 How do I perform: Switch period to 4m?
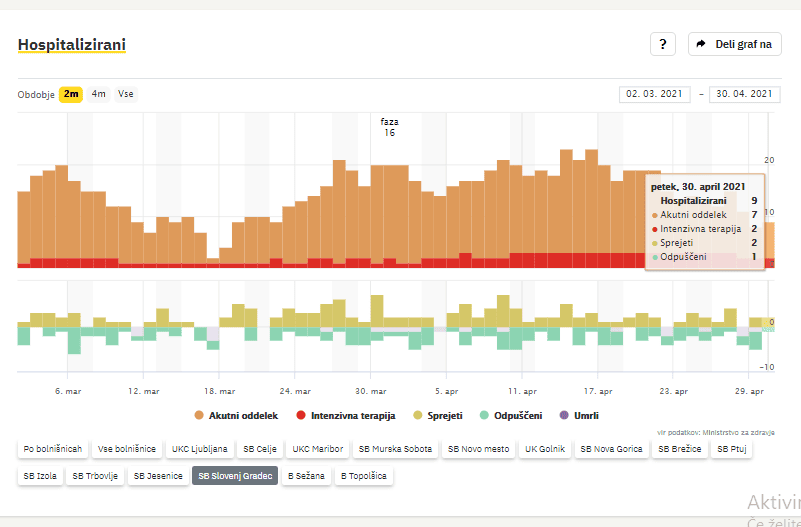(99, 94)
